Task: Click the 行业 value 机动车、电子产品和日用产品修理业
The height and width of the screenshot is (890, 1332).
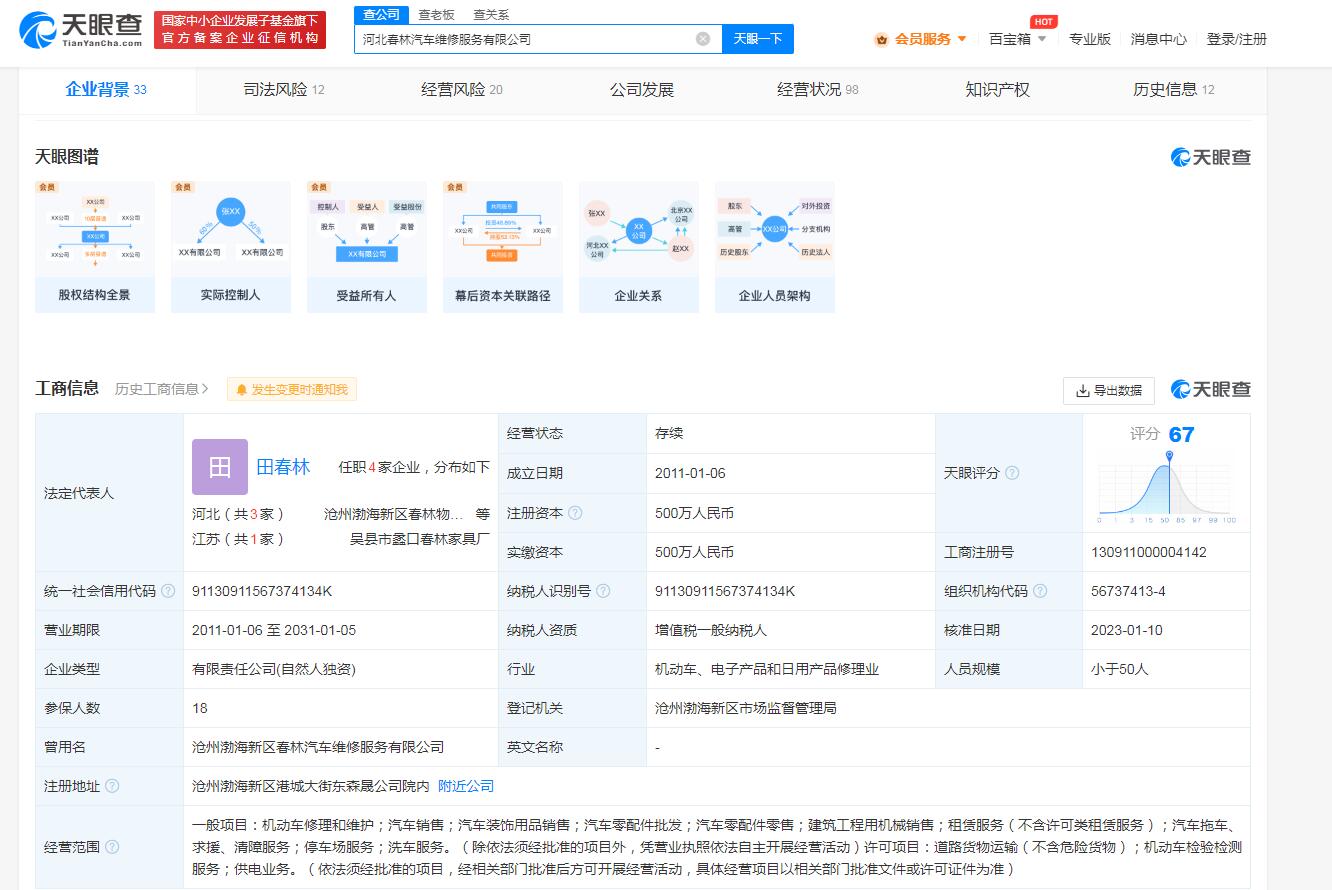Action: [767, 669]
